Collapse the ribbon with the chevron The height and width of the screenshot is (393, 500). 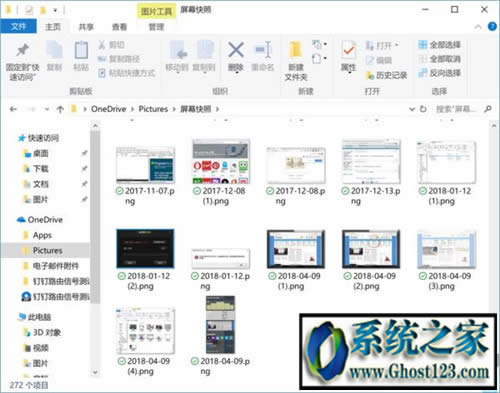(x=478, y=27)
